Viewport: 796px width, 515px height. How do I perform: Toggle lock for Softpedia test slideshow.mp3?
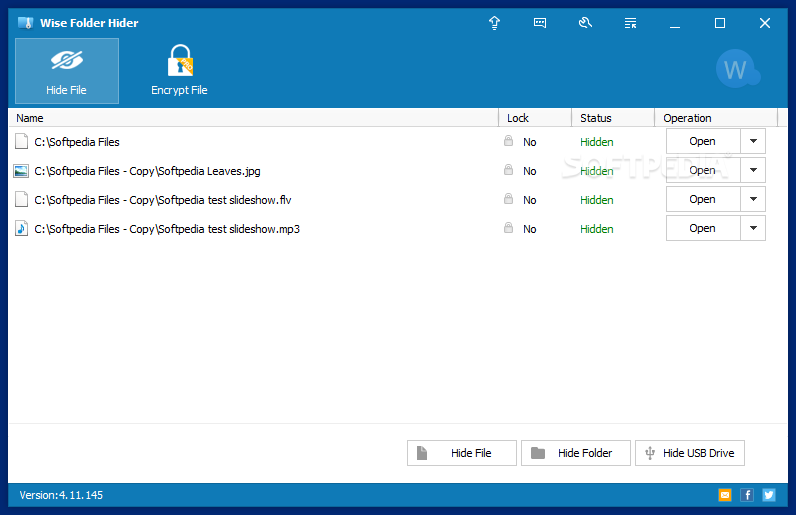[509, 229]
